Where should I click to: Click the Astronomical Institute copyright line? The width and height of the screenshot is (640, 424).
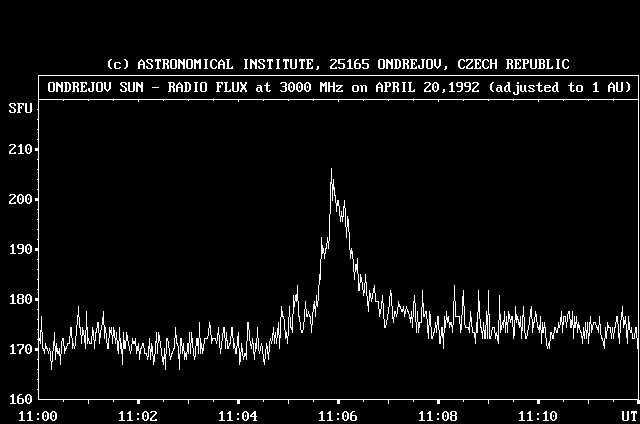(338, 64)
